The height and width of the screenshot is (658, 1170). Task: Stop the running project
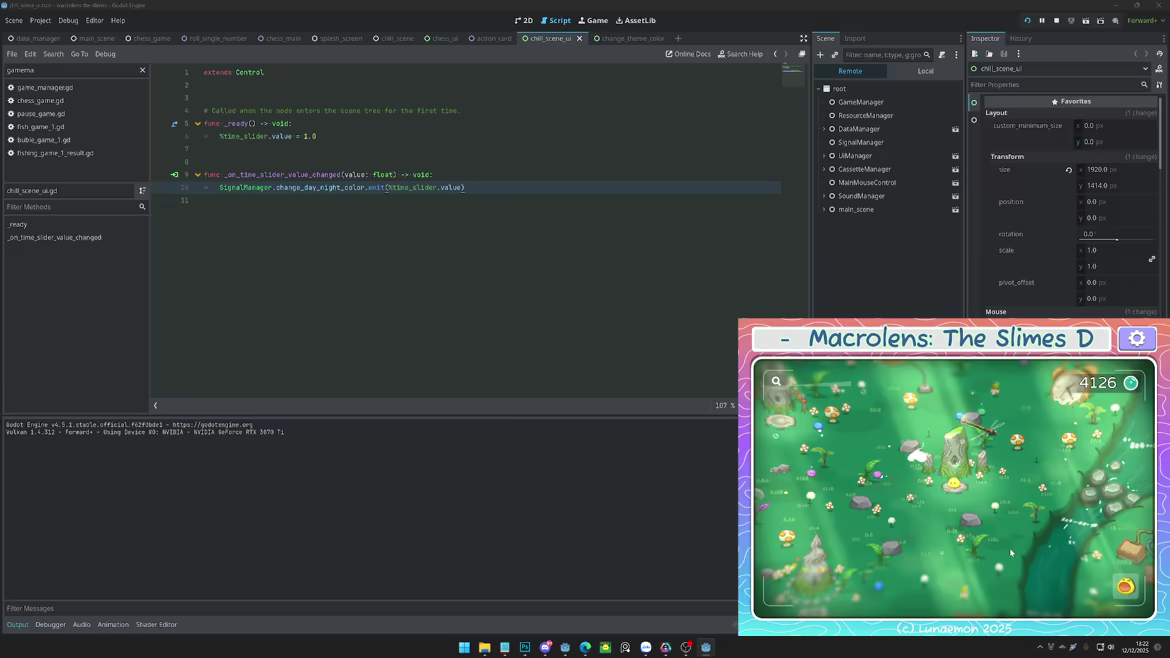[x=1057, y=21]
